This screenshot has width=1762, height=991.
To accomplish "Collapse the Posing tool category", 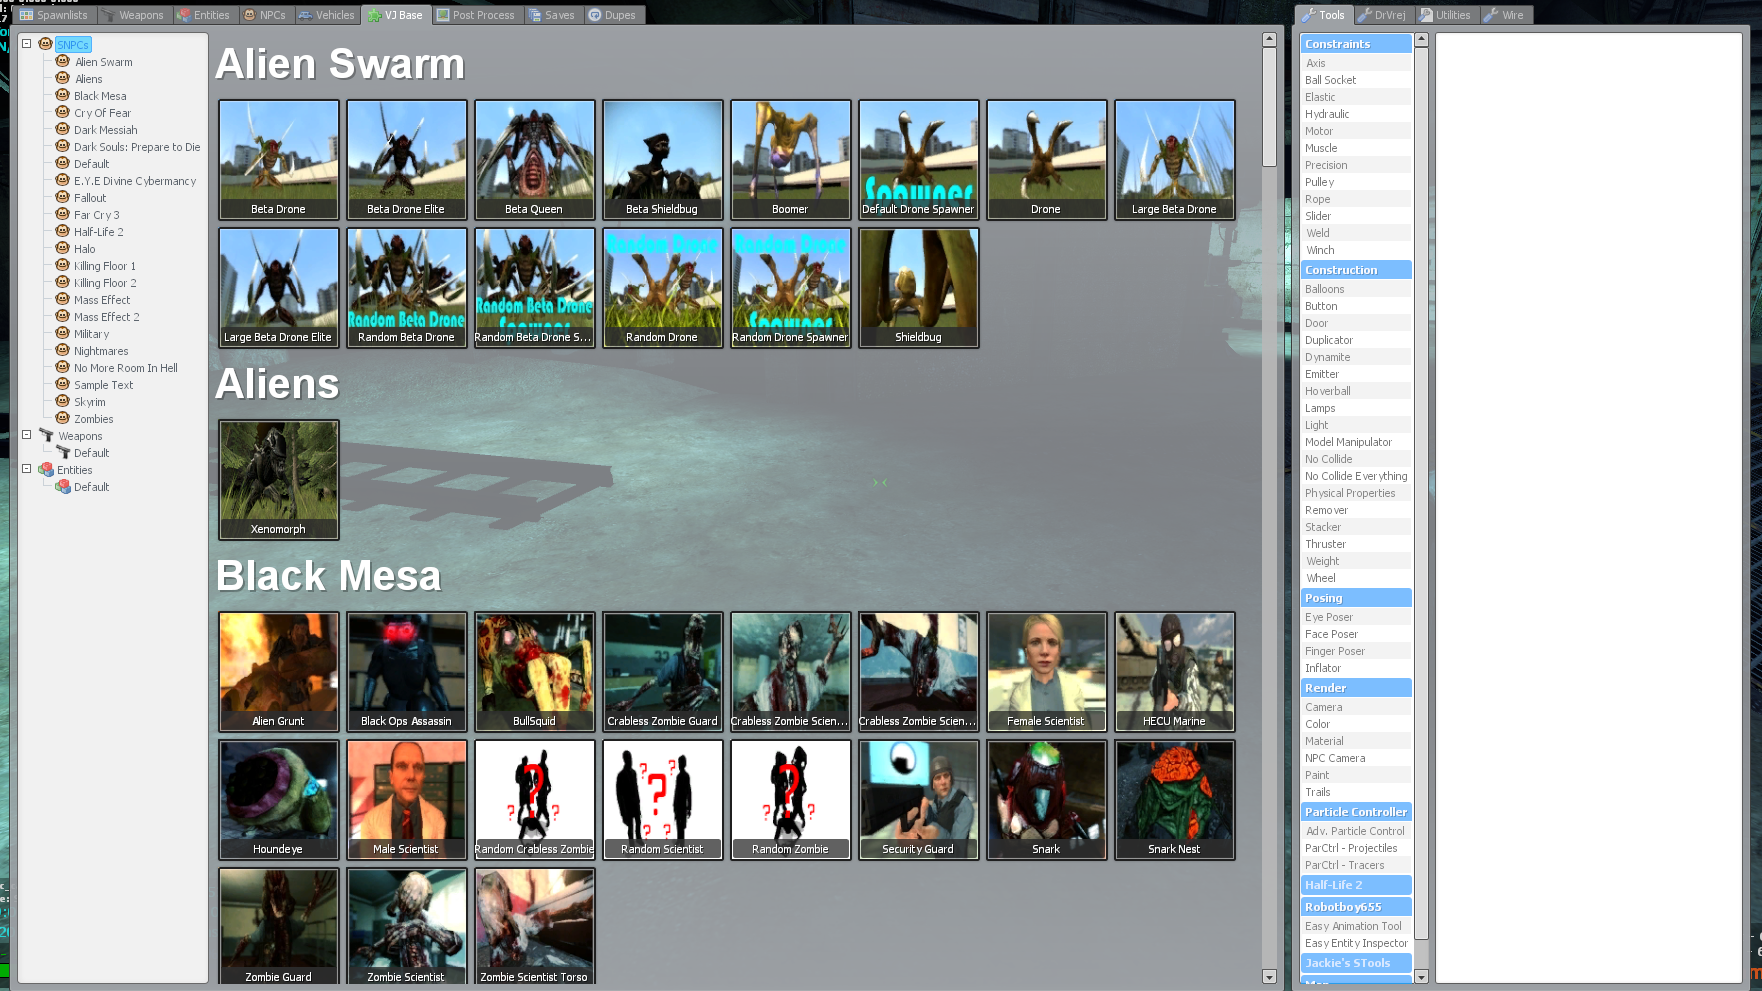I will [1356, 598].
